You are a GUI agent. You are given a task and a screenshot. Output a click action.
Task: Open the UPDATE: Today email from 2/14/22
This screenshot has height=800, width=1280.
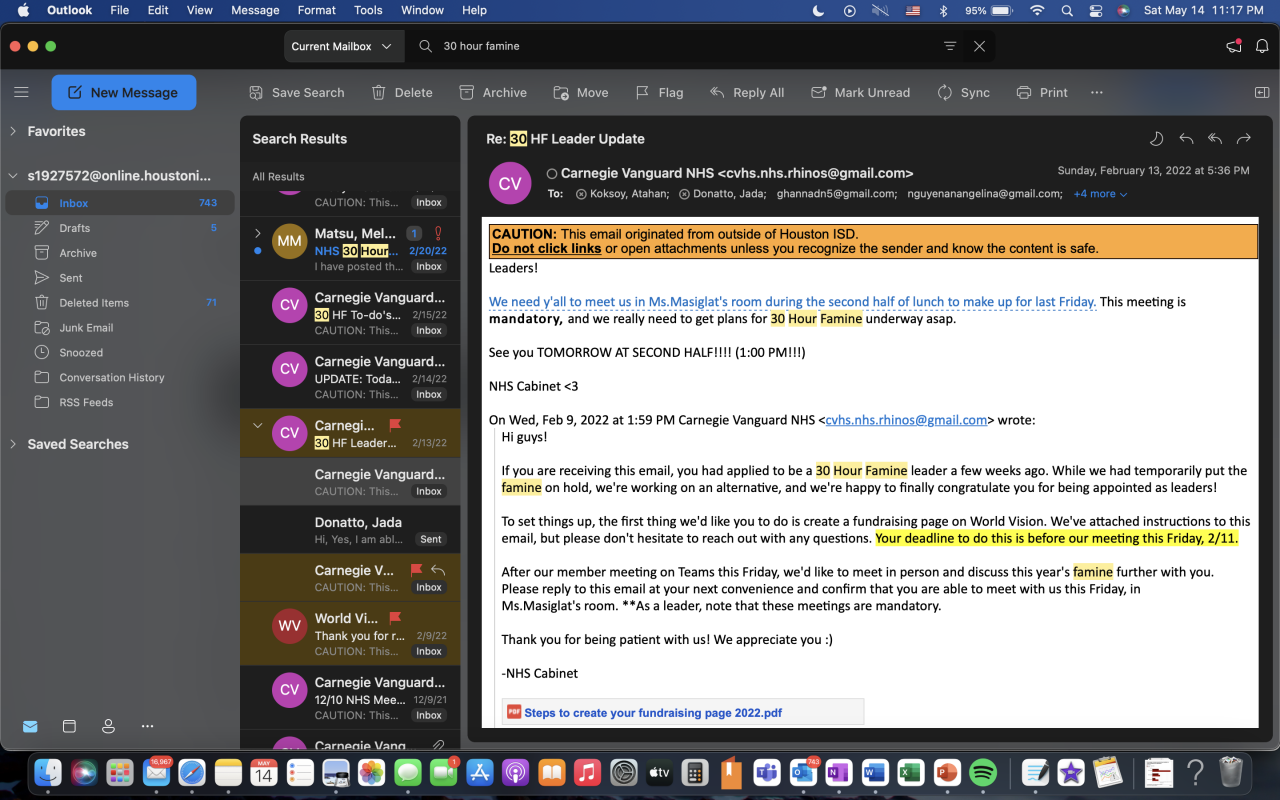350,377
